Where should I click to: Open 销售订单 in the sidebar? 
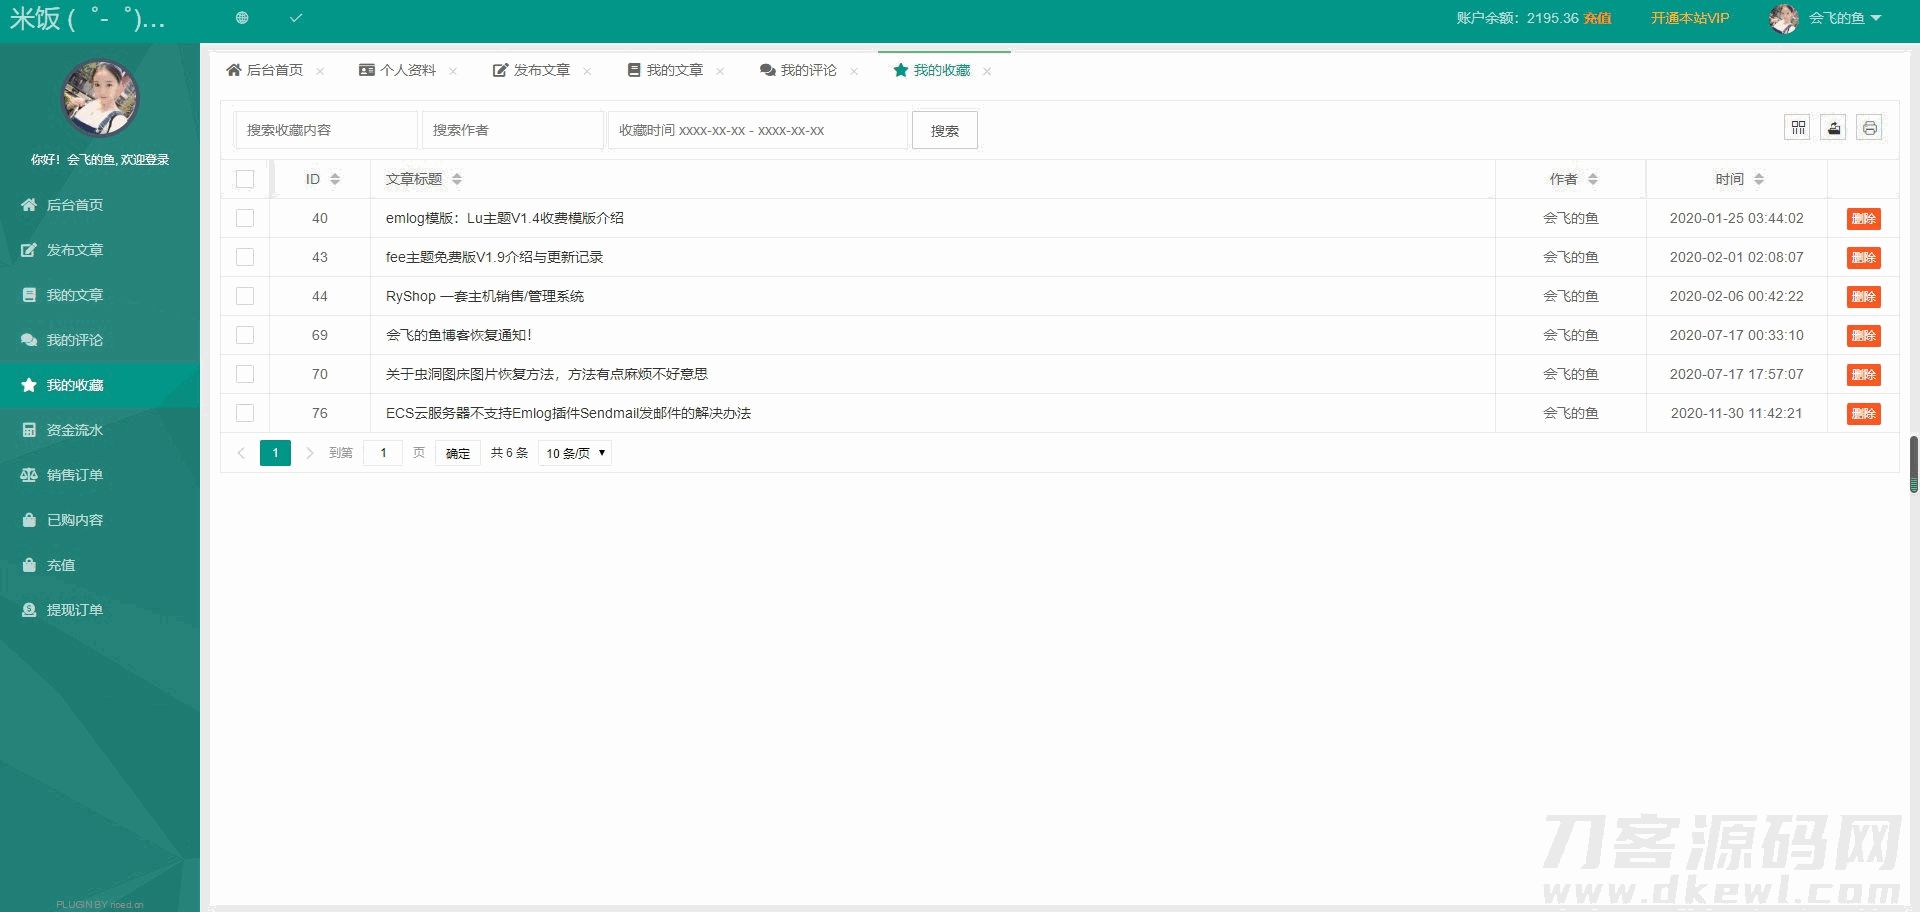(74, 475)
